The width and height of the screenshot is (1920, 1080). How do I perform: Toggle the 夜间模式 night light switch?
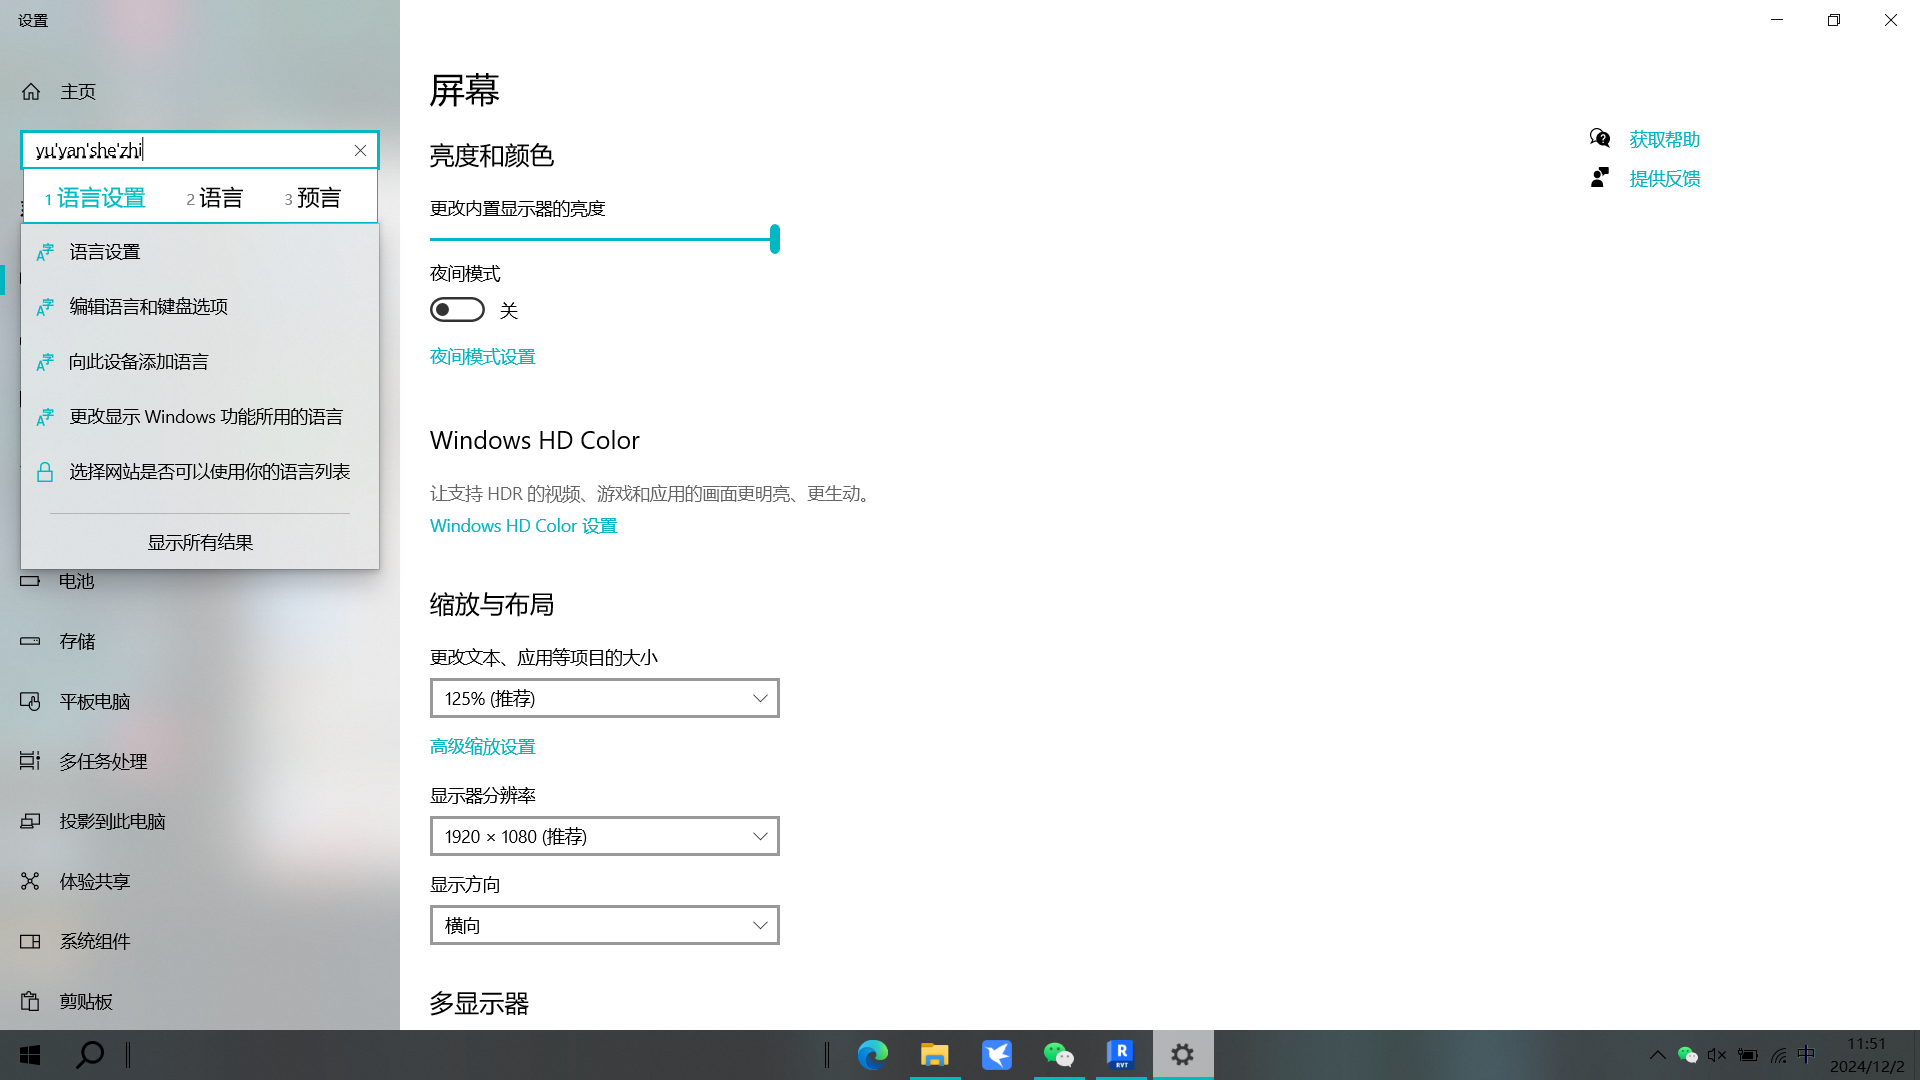457,310
